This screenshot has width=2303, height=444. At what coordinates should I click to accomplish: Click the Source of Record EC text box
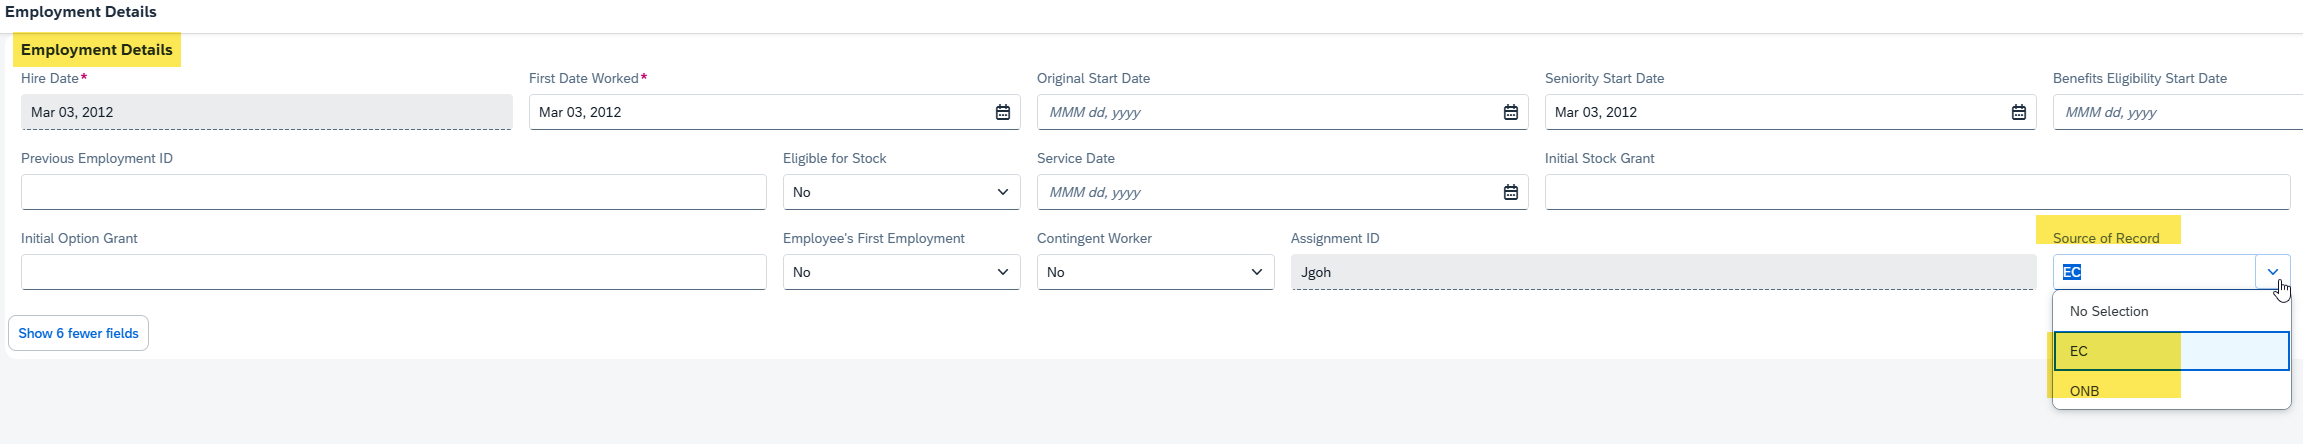pyautogui.click(x=2154, y=272)
